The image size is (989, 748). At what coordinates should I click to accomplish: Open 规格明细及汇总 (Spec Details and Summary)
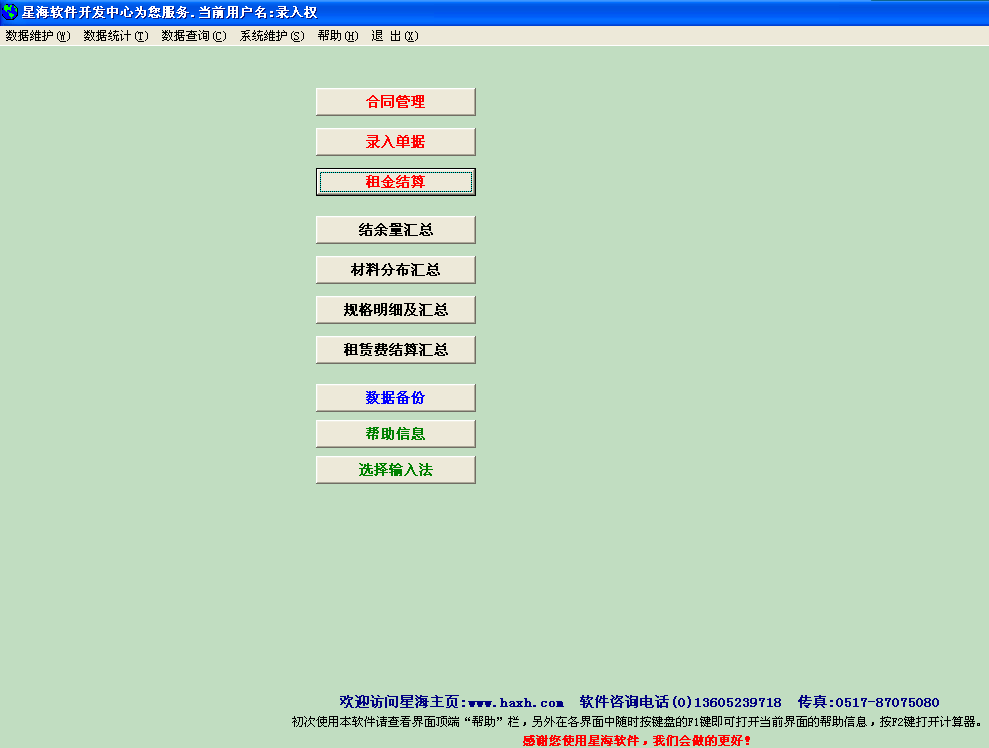[x=395, y=309]
